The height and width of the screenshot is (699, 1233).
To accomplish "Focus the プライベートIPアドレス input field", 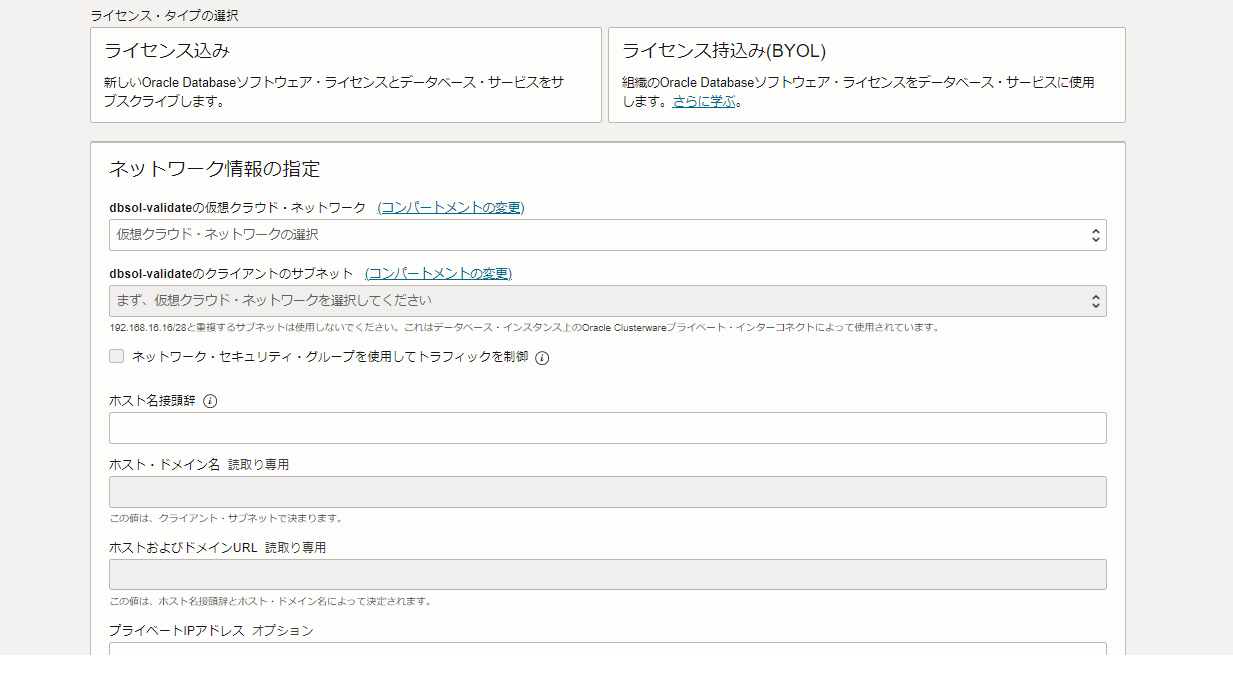I will click(607, 648).
